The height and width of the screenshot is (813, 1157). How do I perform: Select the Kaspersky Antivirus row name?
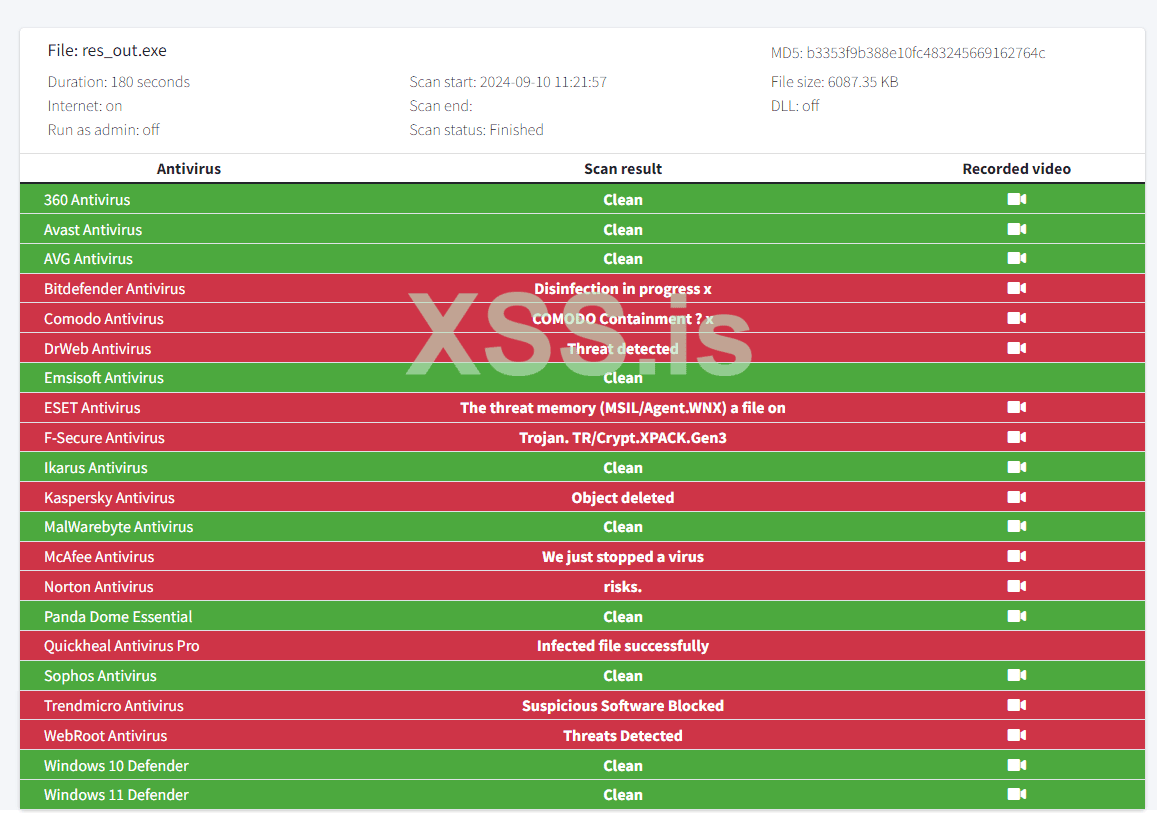(x=109, y=498)
